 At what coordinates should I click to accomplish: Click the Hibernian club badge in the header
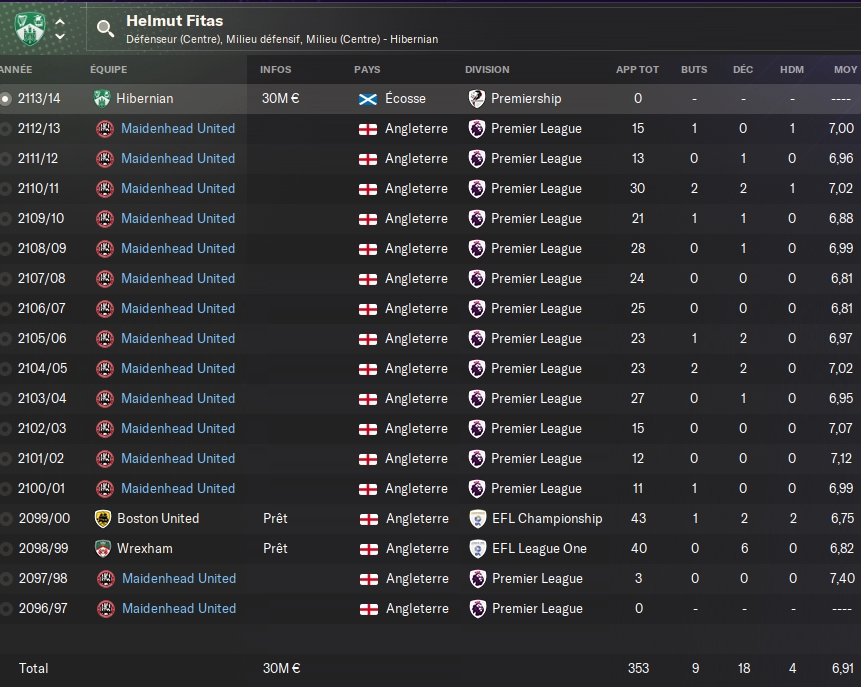tap(31, 27)
